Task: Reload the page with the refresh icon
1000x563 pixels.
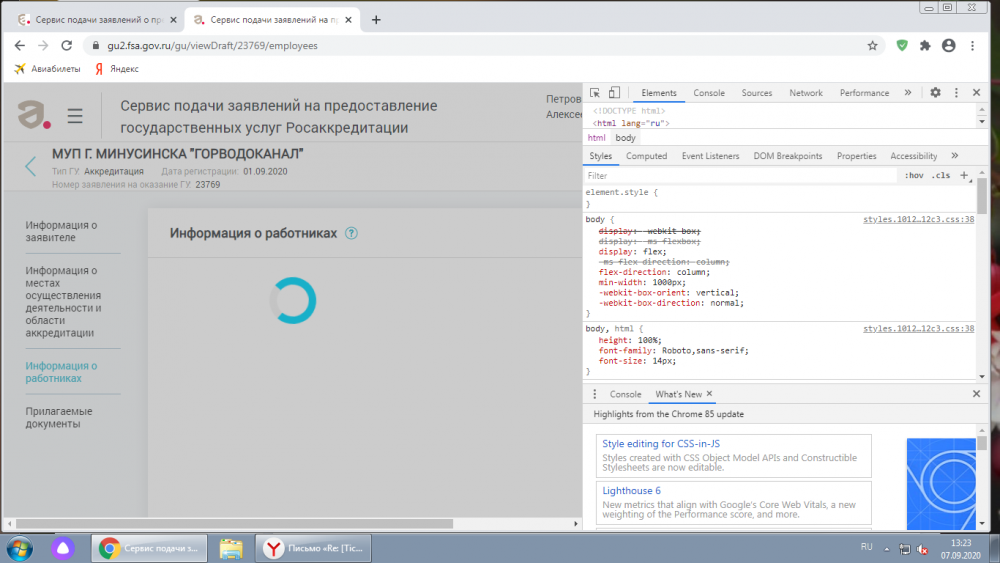Action: click(67, 46)
